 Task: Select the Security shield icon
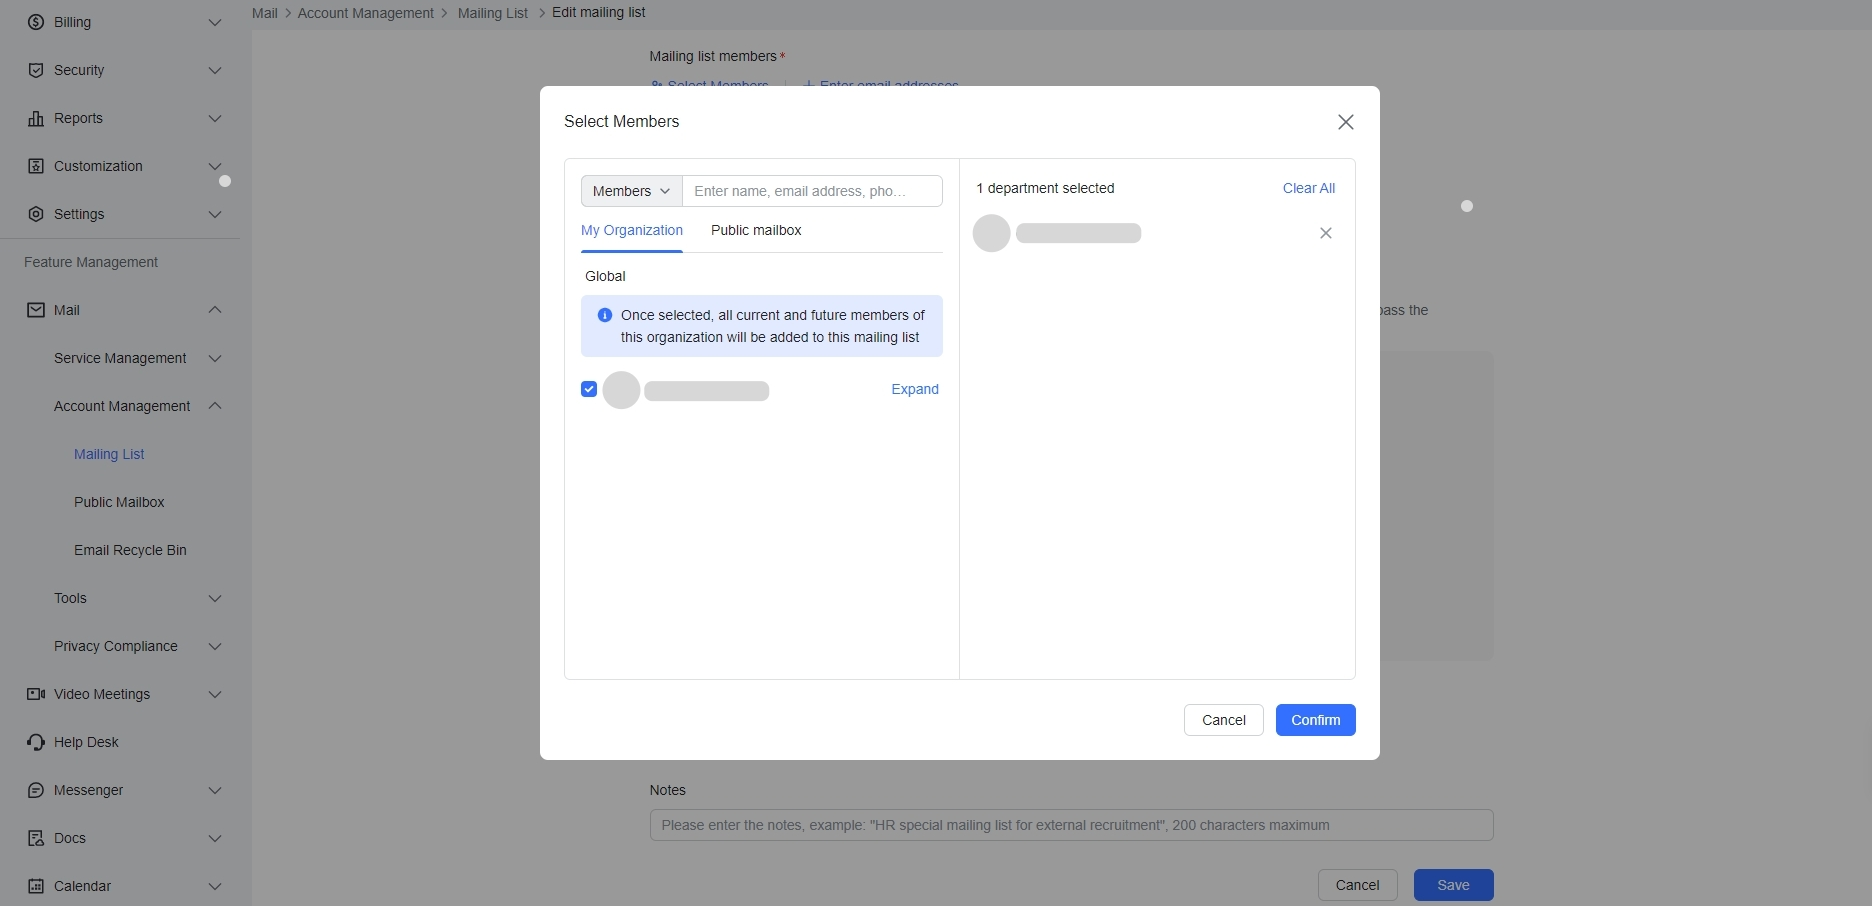35,70
